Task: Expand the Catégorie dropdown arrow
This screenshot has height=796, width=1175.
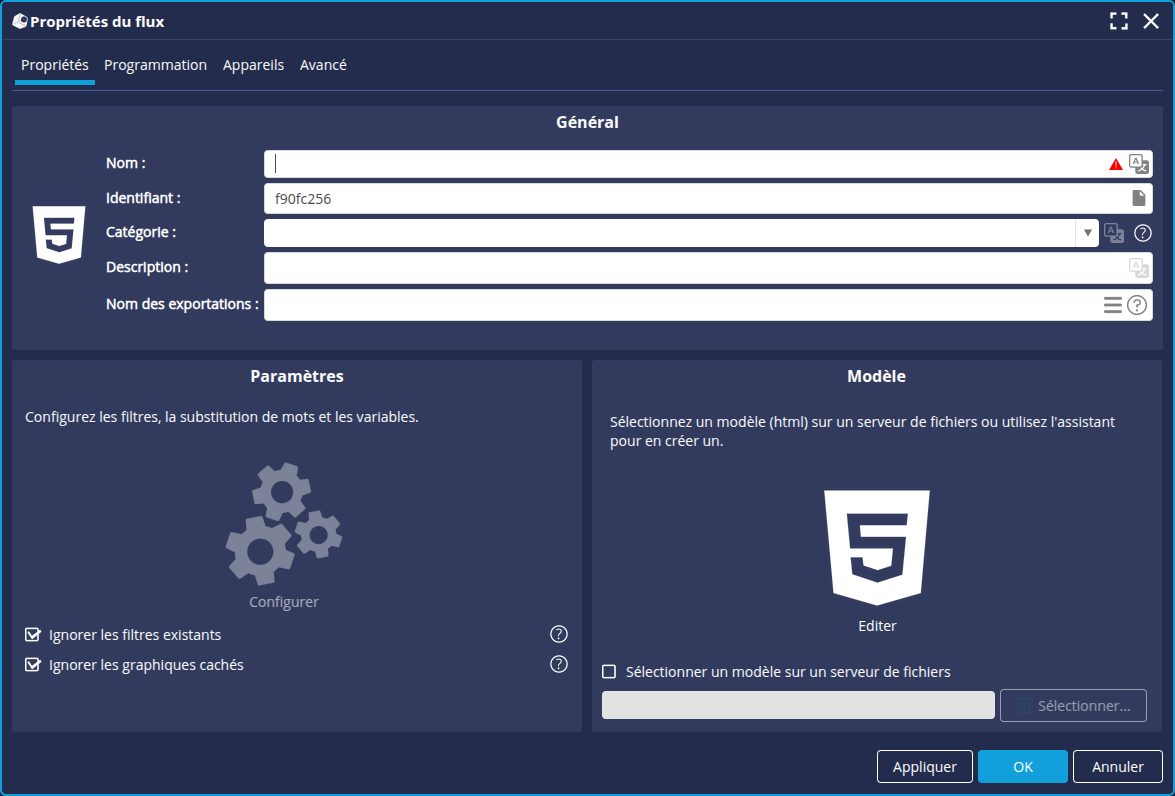Action: coord(1087,233)
